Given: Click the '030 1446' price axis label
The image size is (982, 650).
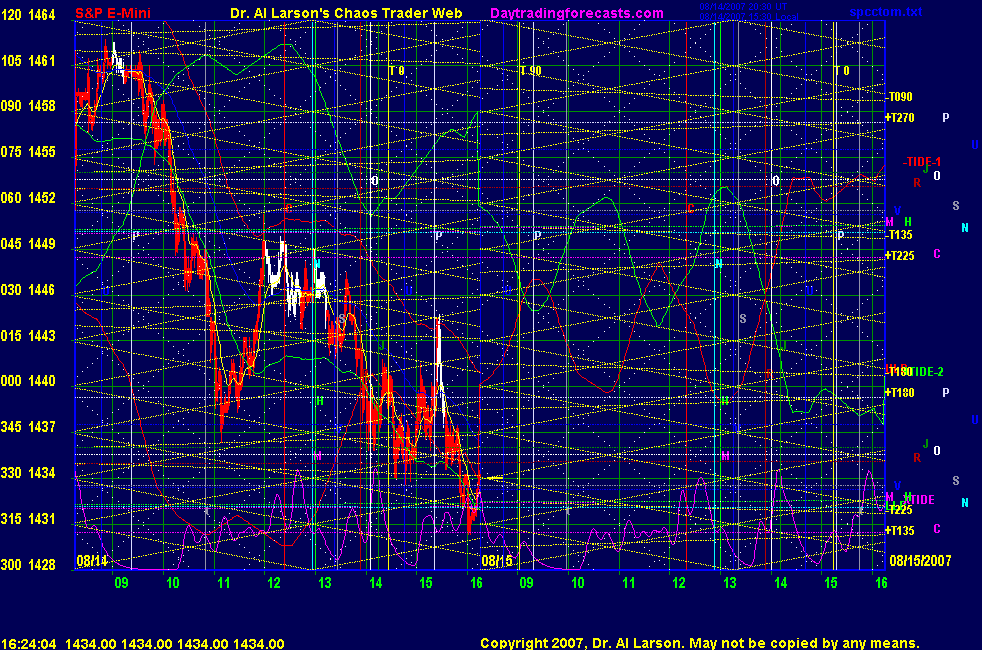Looking at the screenshot, I should click(x=28, y=290).
